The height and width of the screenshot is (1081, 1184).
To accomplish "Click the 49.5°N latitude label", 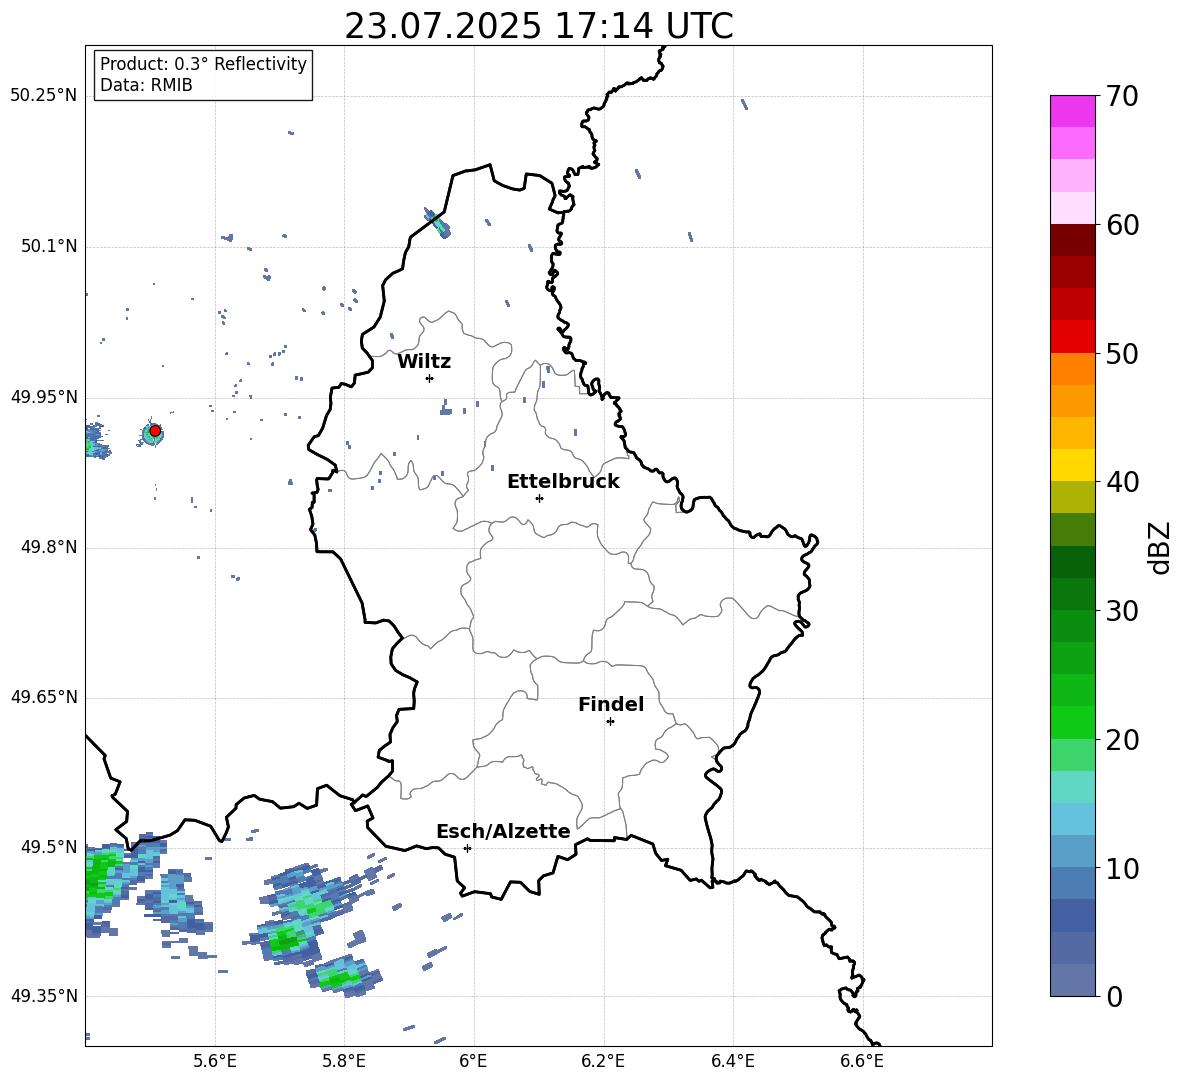I will pyautogui.click(x=49, y=847).
